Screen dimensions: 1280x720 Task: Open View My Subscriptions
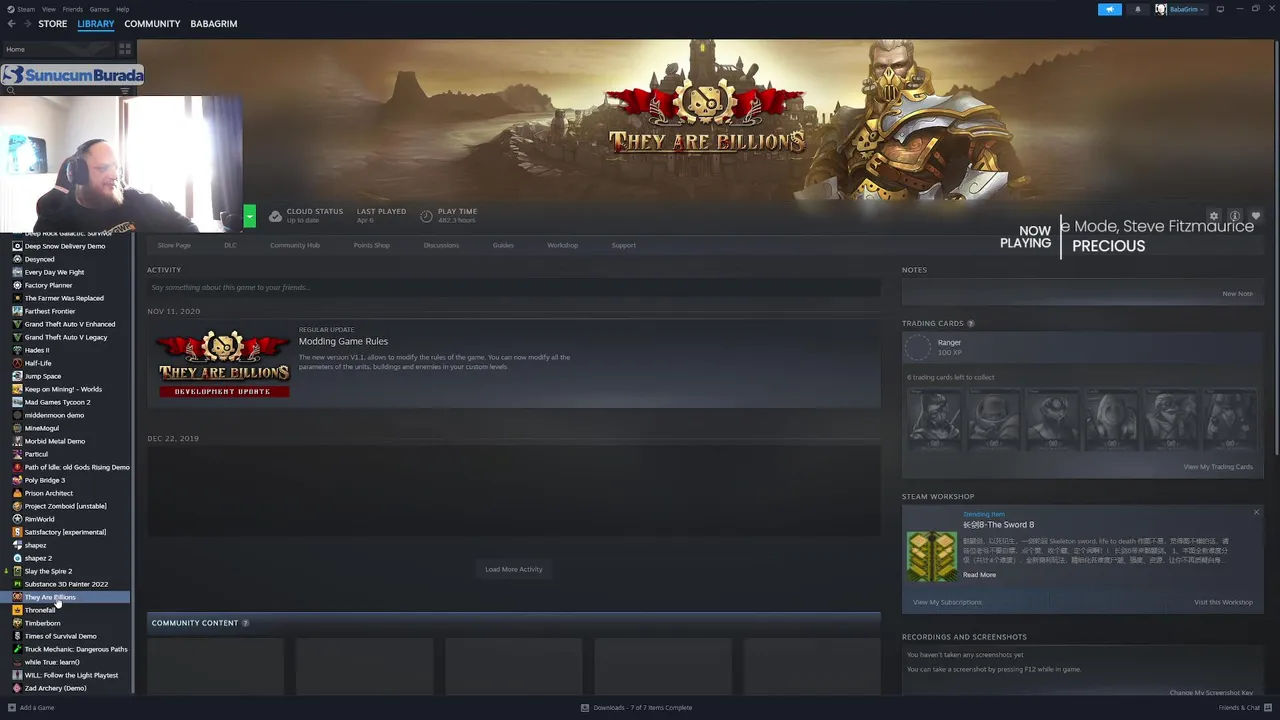(947, 602)
